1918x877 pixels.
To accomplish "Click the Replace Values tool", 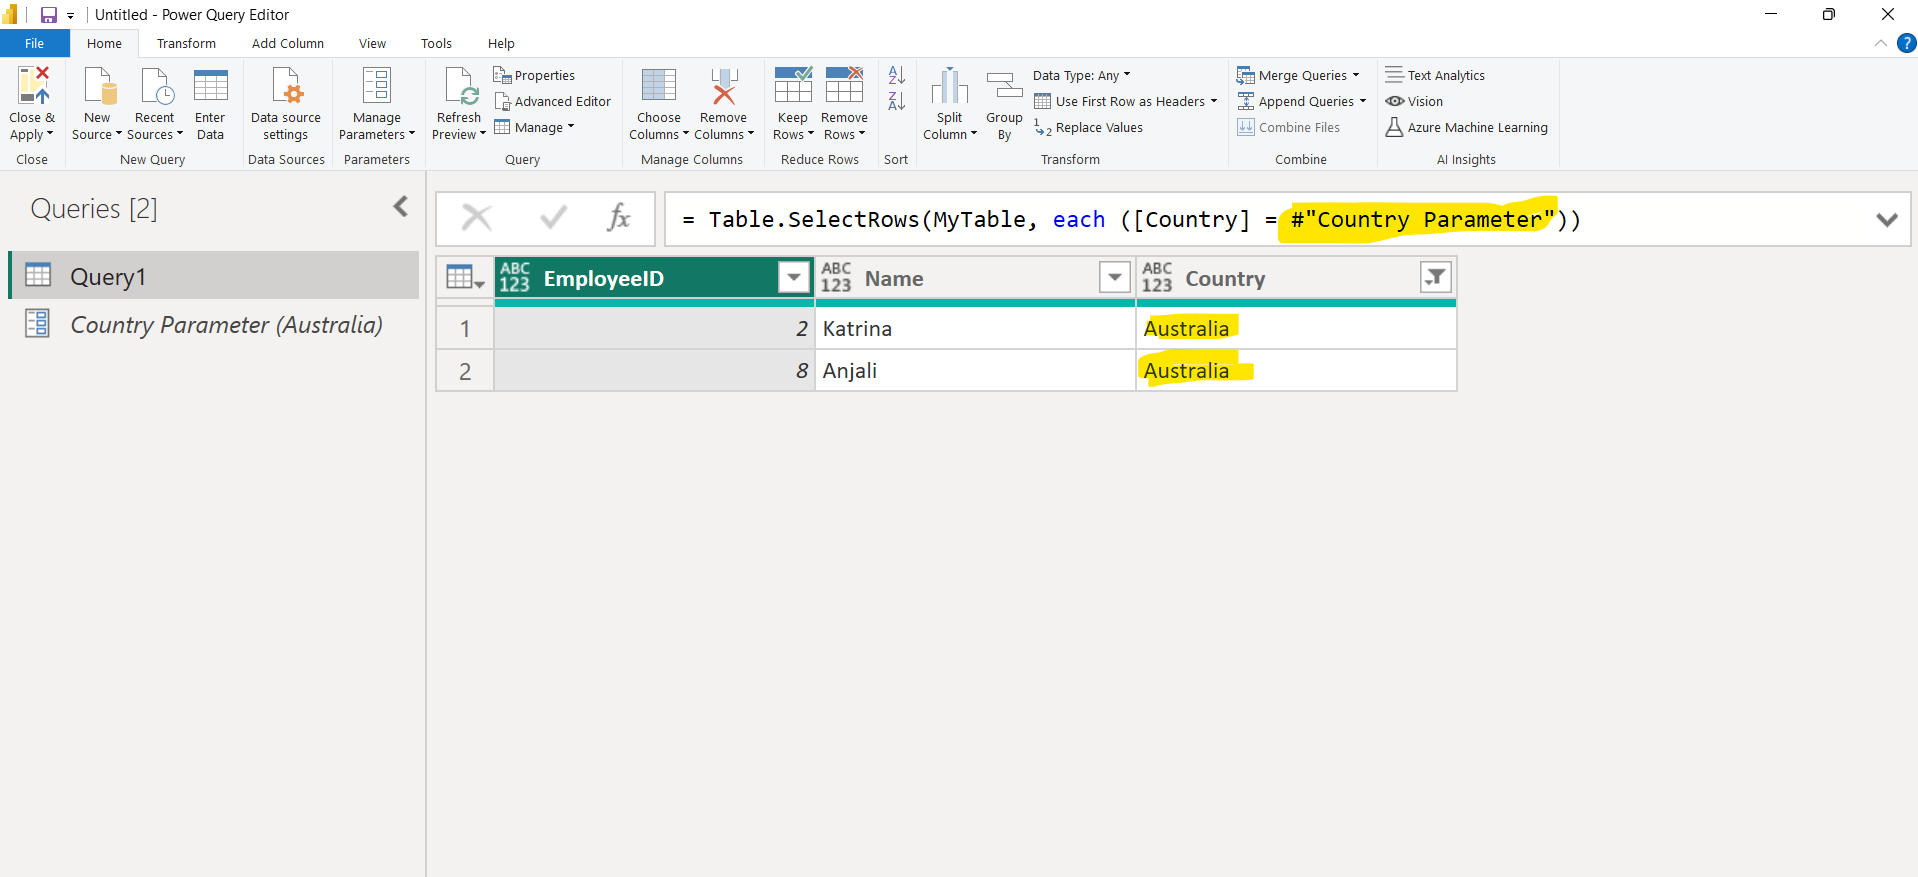I will (x=1089, y=128).
